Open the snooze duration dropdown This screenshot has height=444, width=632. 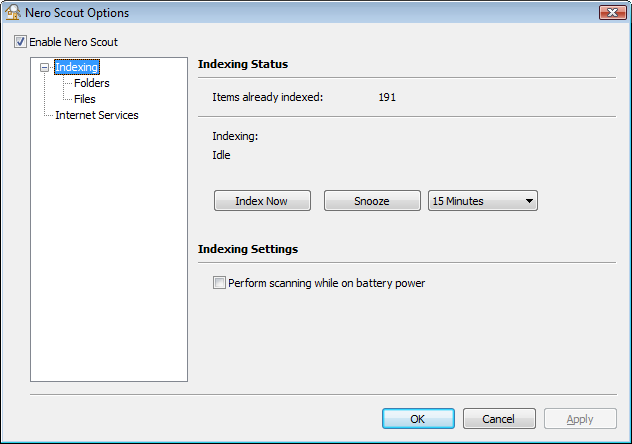[483, 201]
